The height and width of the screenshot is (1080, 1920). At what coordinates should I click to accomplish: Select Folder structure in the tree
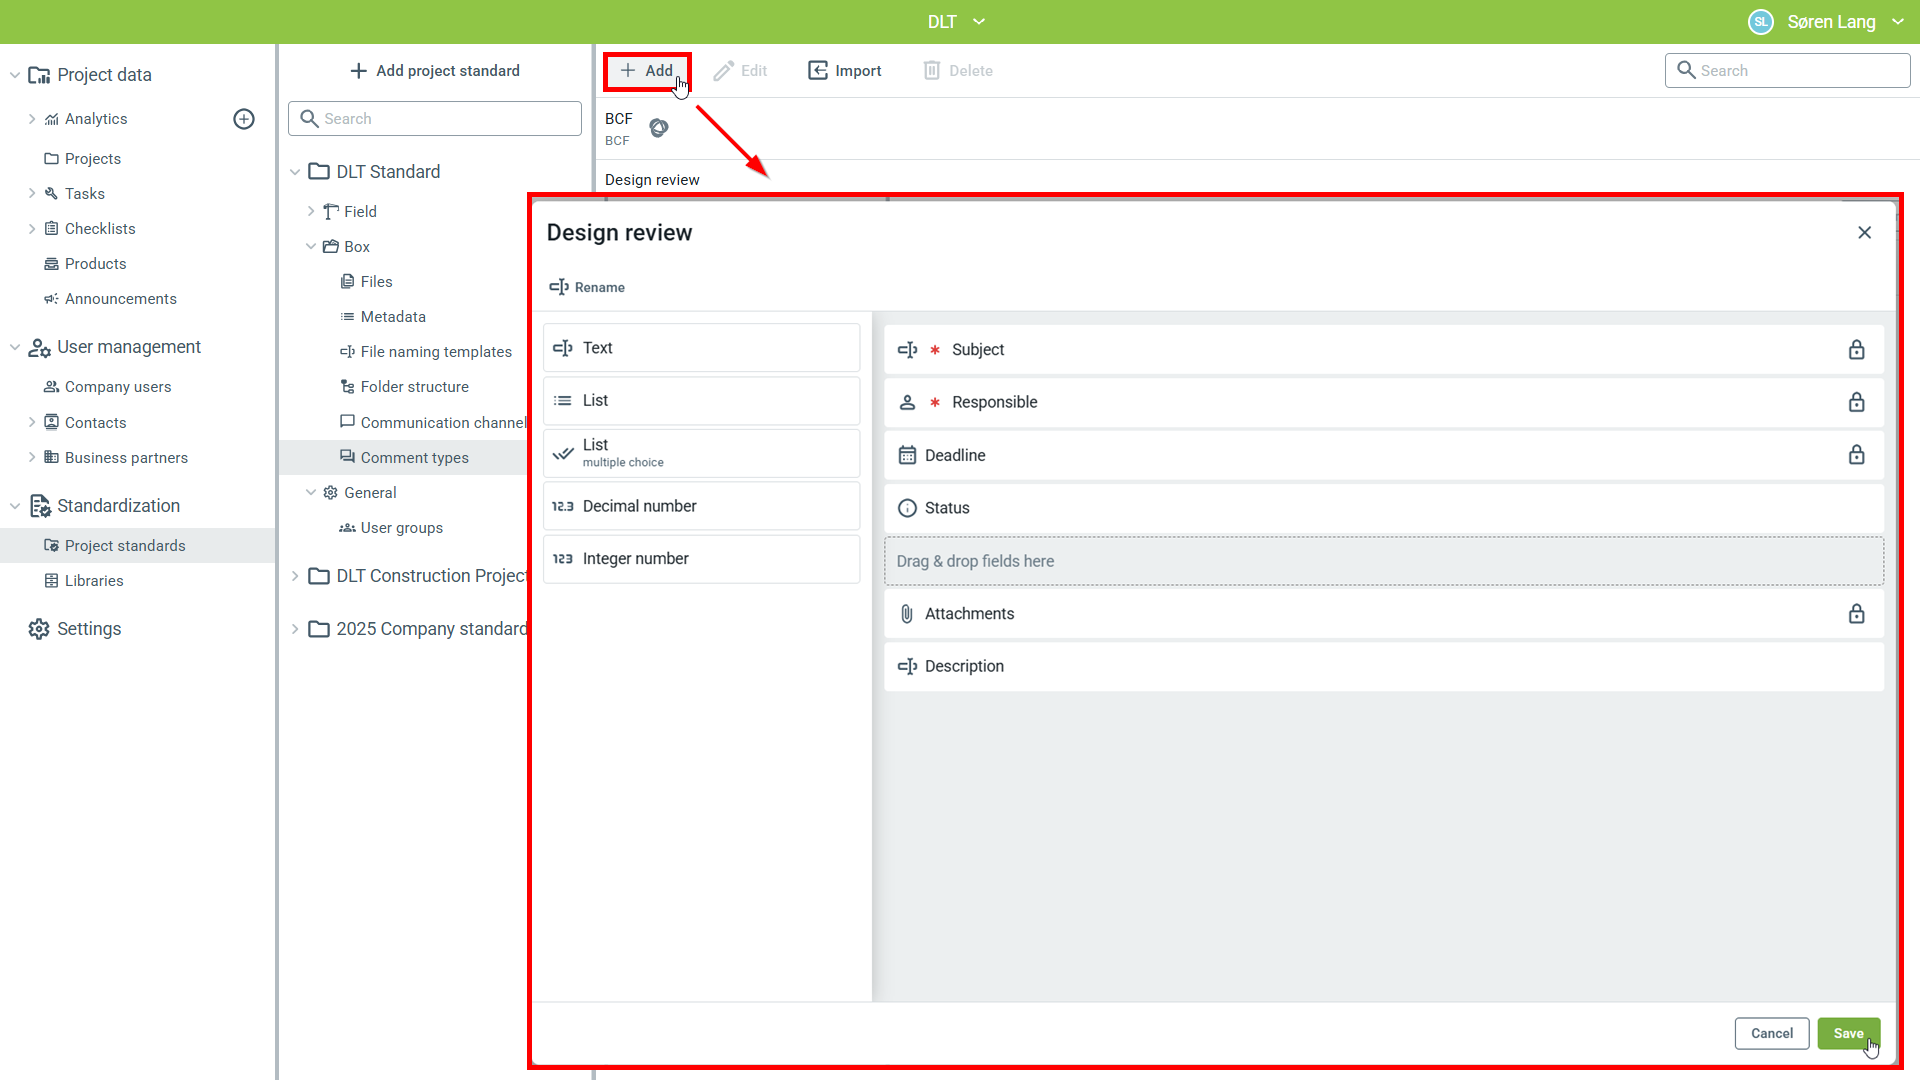tap(414, 387)
